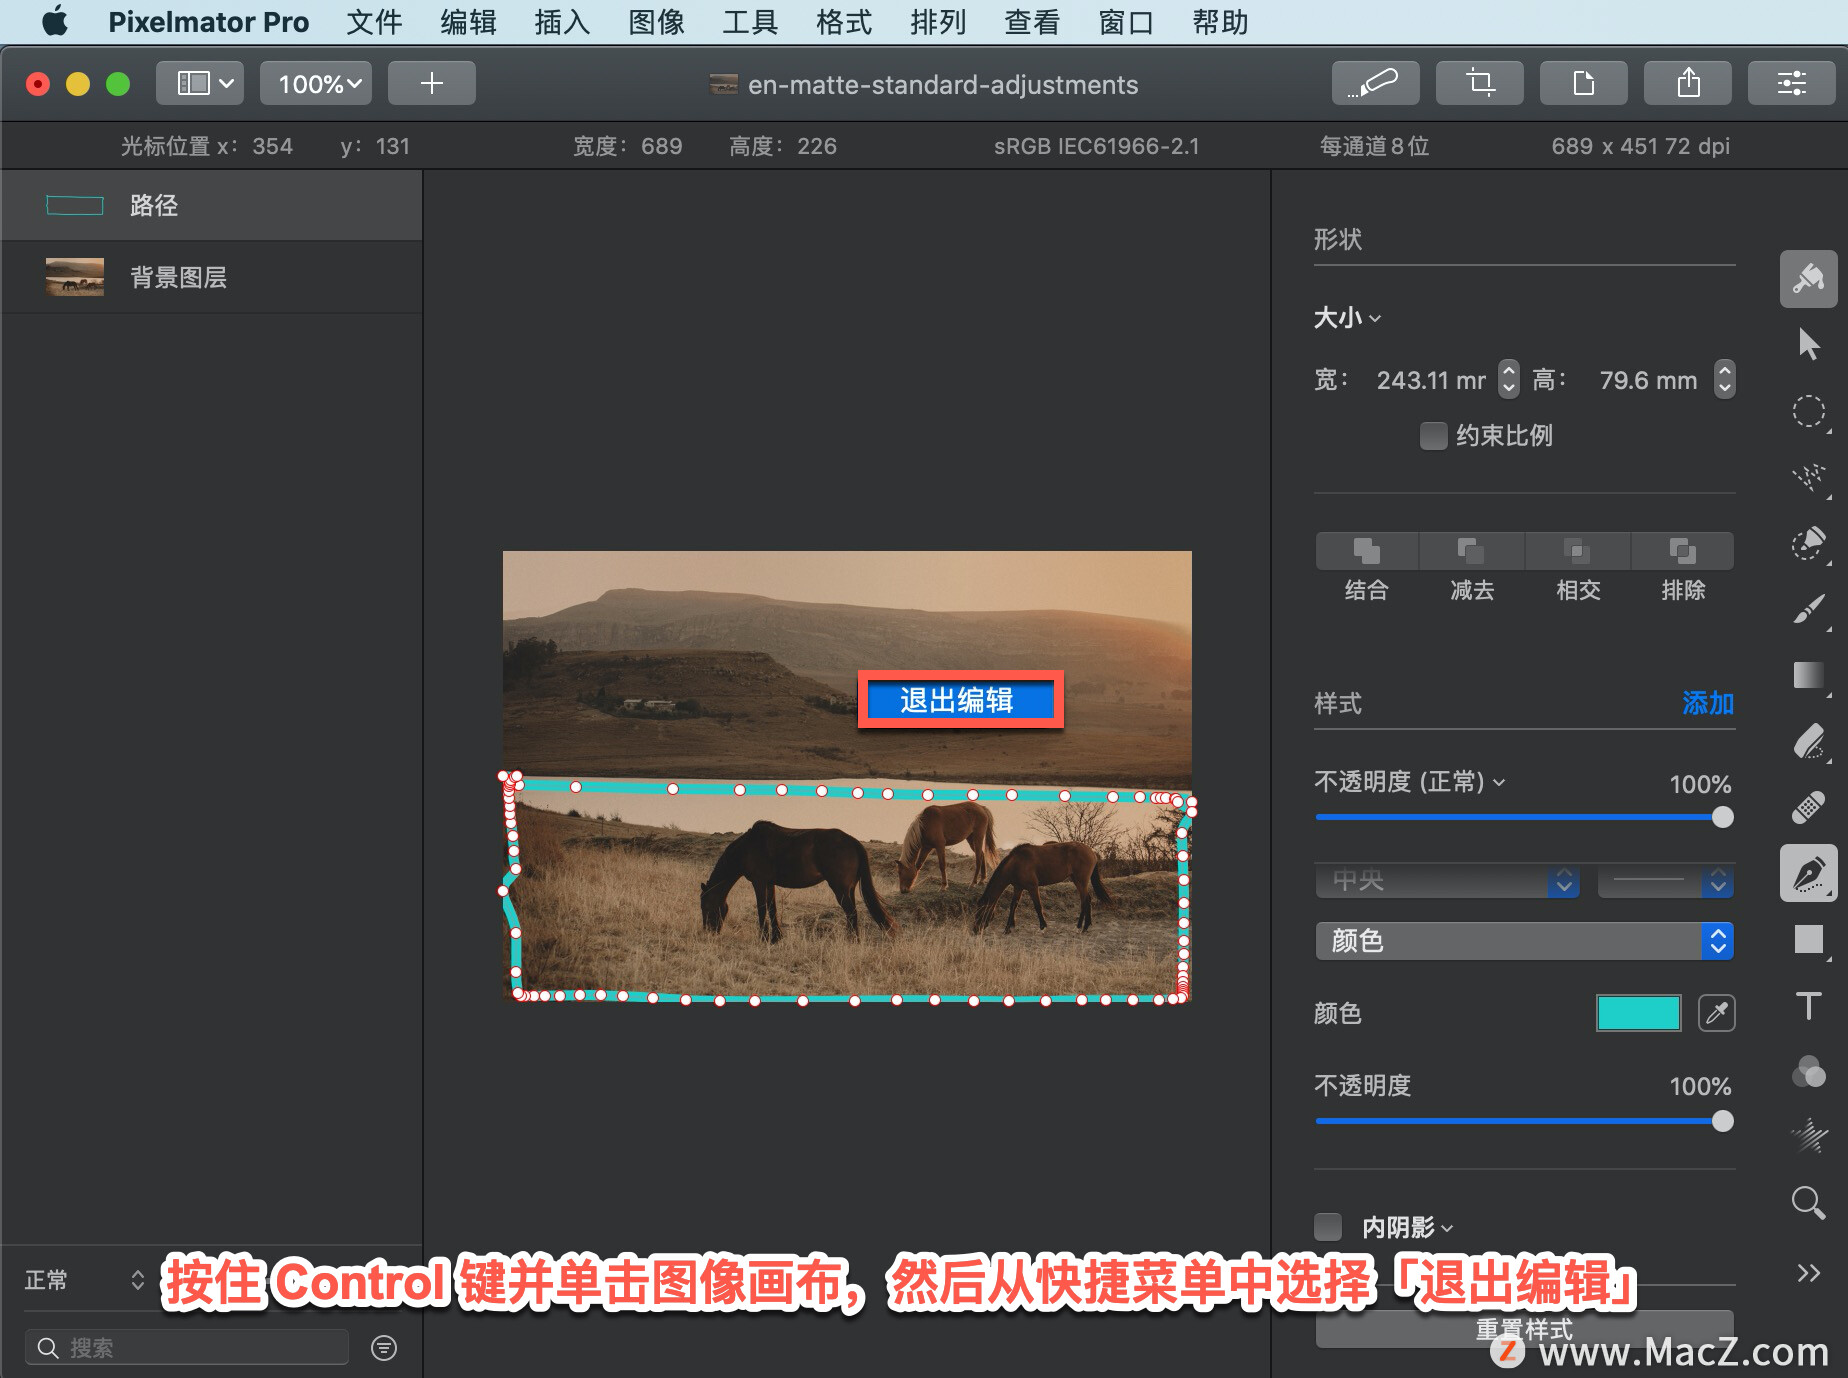The image size is (1848, 1378).
Task: Enable the 内阴影 checkbox
Action: (1328, 1227)
